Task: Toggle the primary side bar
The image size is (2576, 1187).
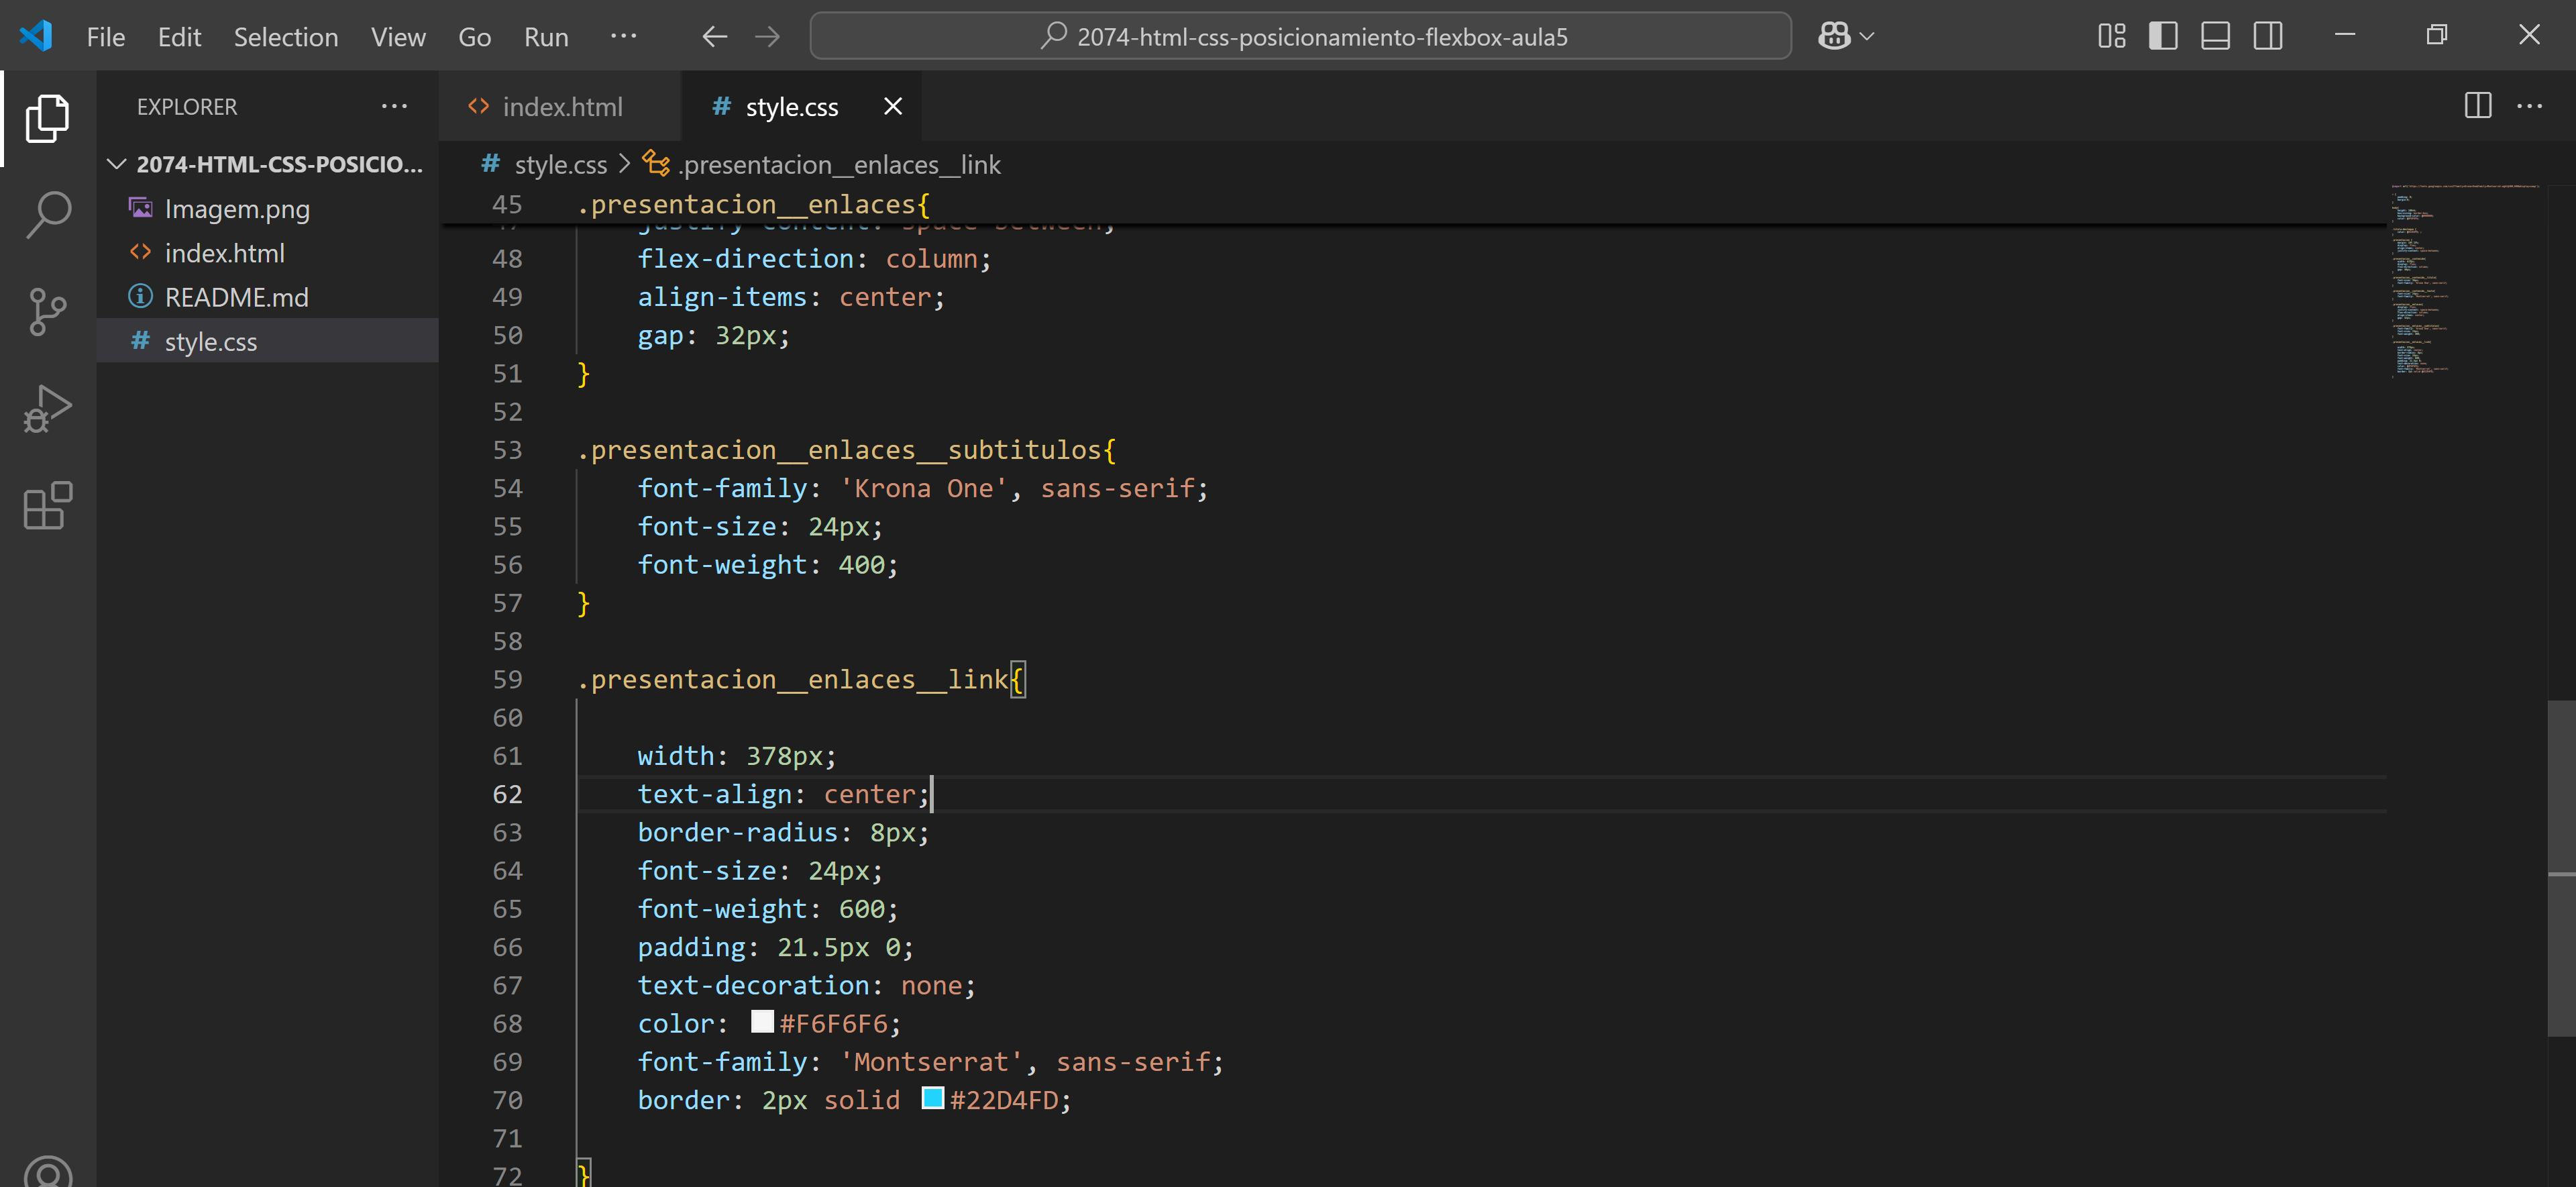Action: point(2163,36)
